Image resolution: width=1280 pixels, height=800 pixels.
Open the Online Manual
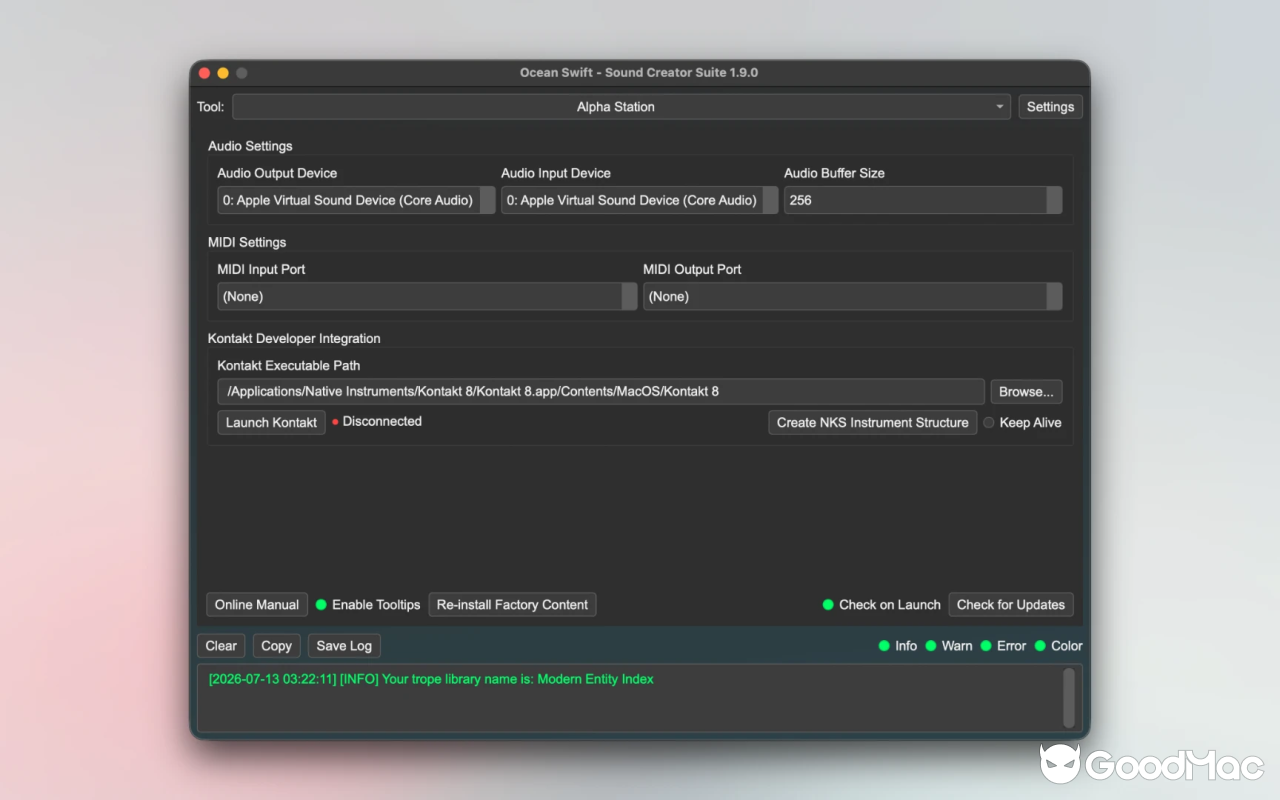(257, 604)
